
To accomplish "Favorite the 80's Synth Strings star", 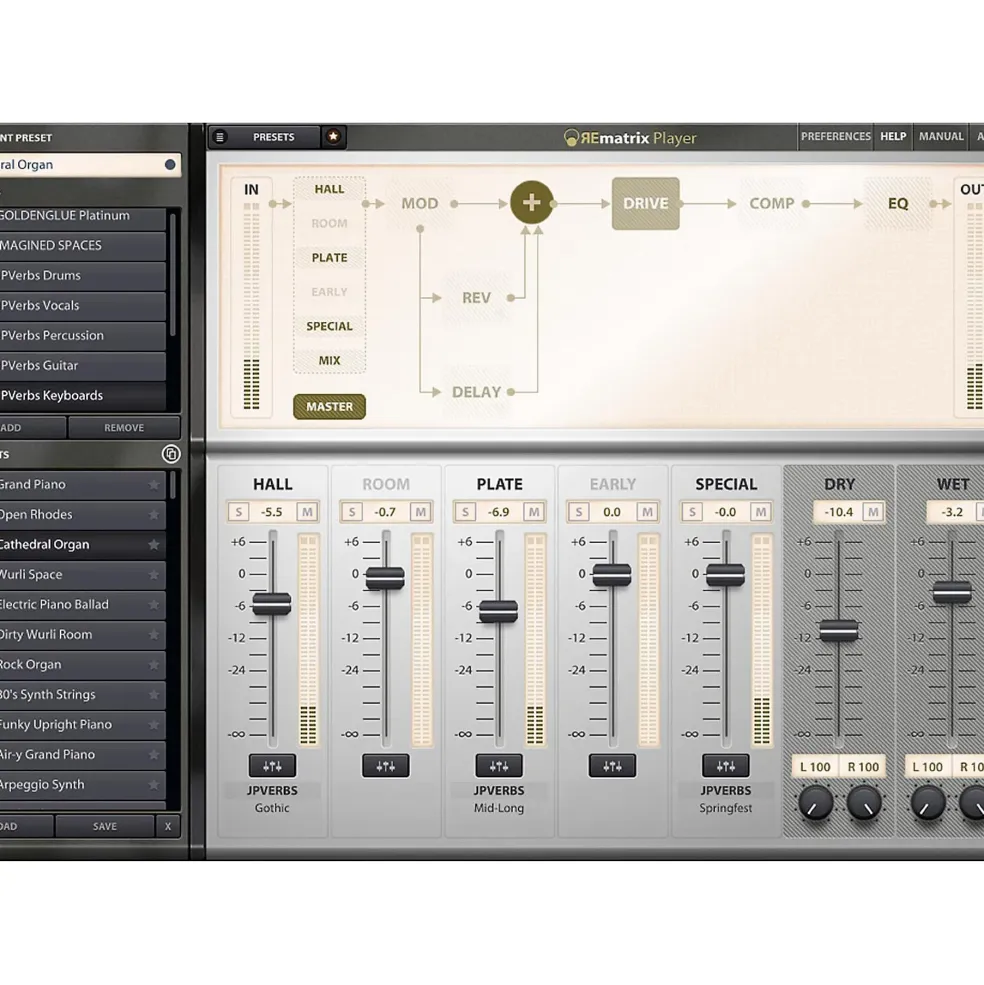I will [153, 695].
